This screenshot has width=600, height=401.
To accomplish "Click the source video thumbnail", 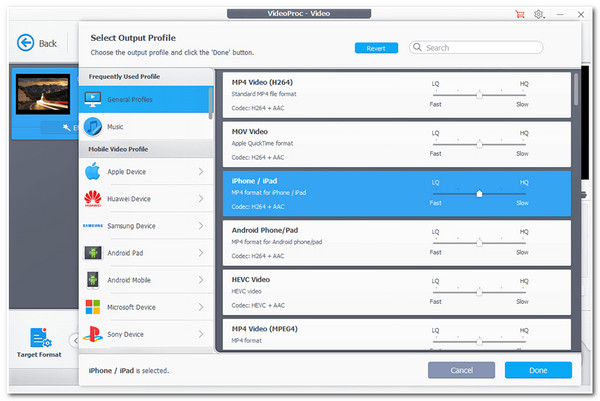I will (x=43, y=94).
